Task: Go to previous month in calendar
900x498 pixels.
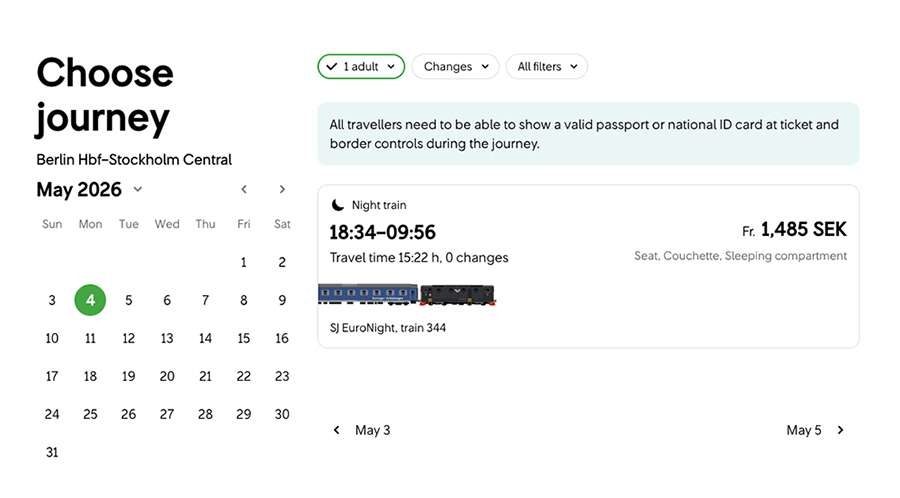Action: 244,189
